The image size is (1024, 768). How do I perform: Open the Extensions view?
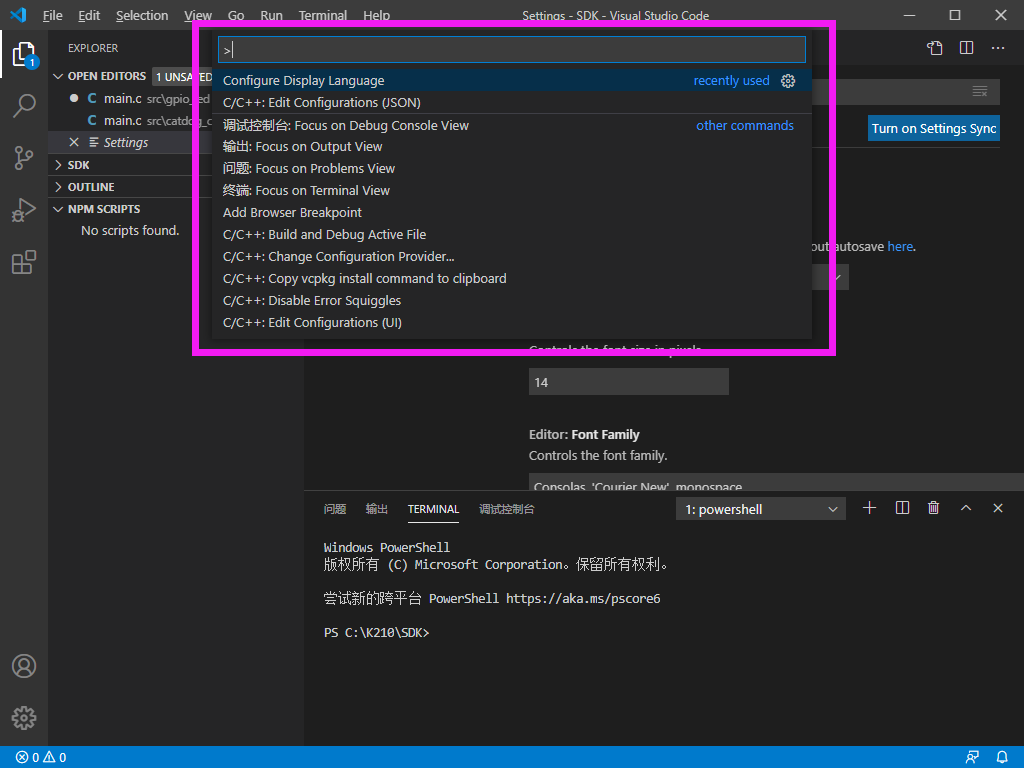coord(24,262)
